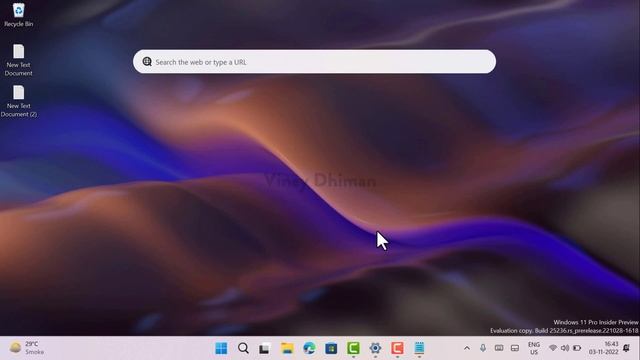Change input language ENG US

(x=534, y=348)
